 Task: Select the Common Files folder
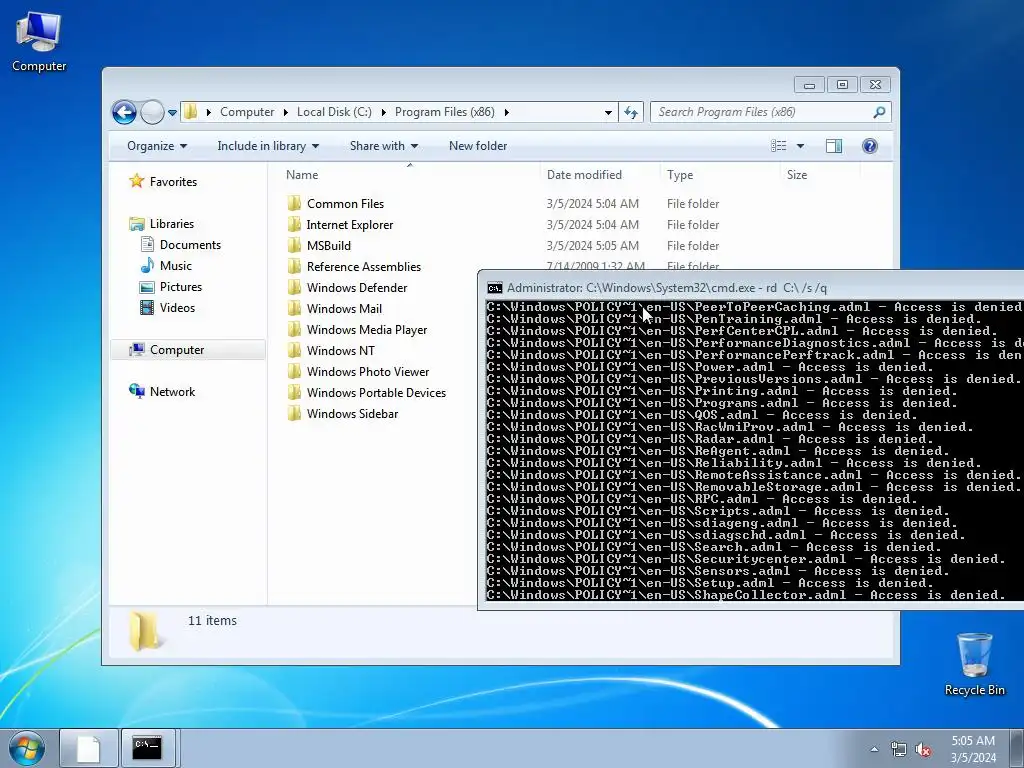(345, 204)
